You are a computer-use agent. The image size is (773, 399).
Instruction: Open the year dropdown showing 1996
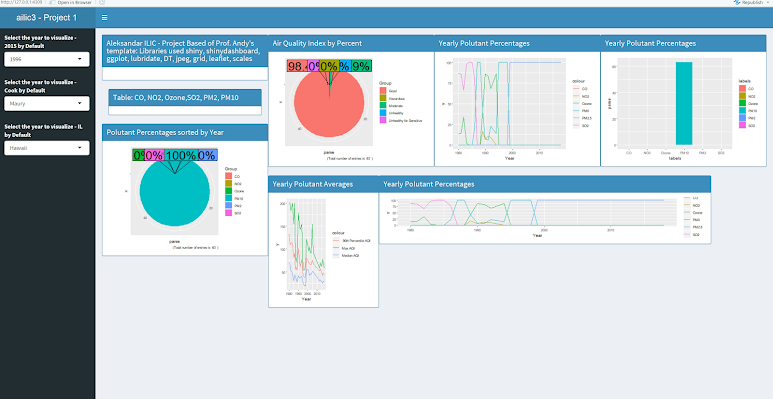47,59
